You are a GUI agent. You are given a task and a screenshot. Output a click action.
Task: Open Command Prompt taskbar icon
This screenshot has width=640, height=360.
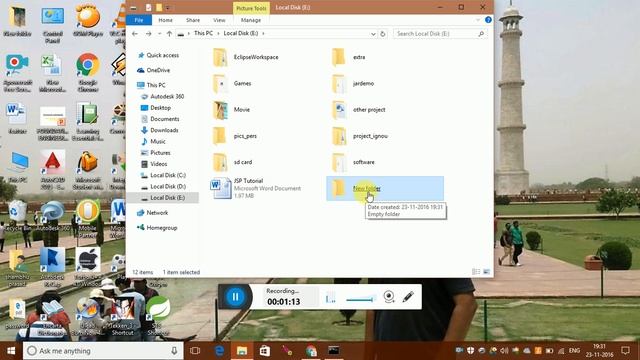(x=333, y=351)
